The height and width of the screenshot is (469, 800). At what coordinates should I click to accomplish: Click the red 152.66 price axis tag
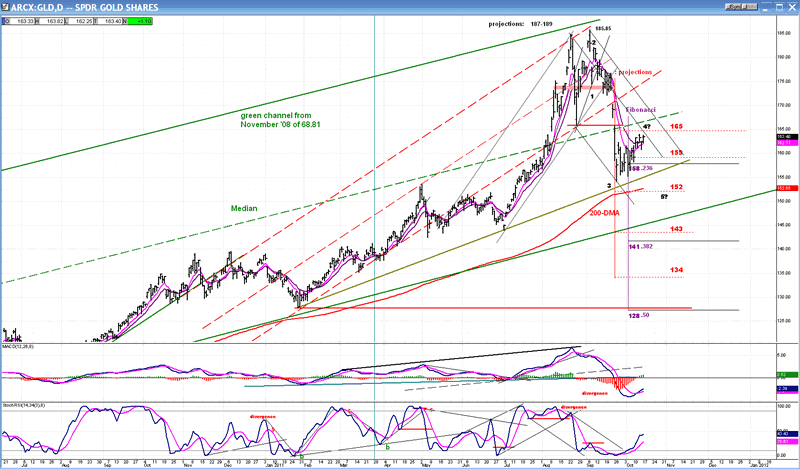coord(785,188)
